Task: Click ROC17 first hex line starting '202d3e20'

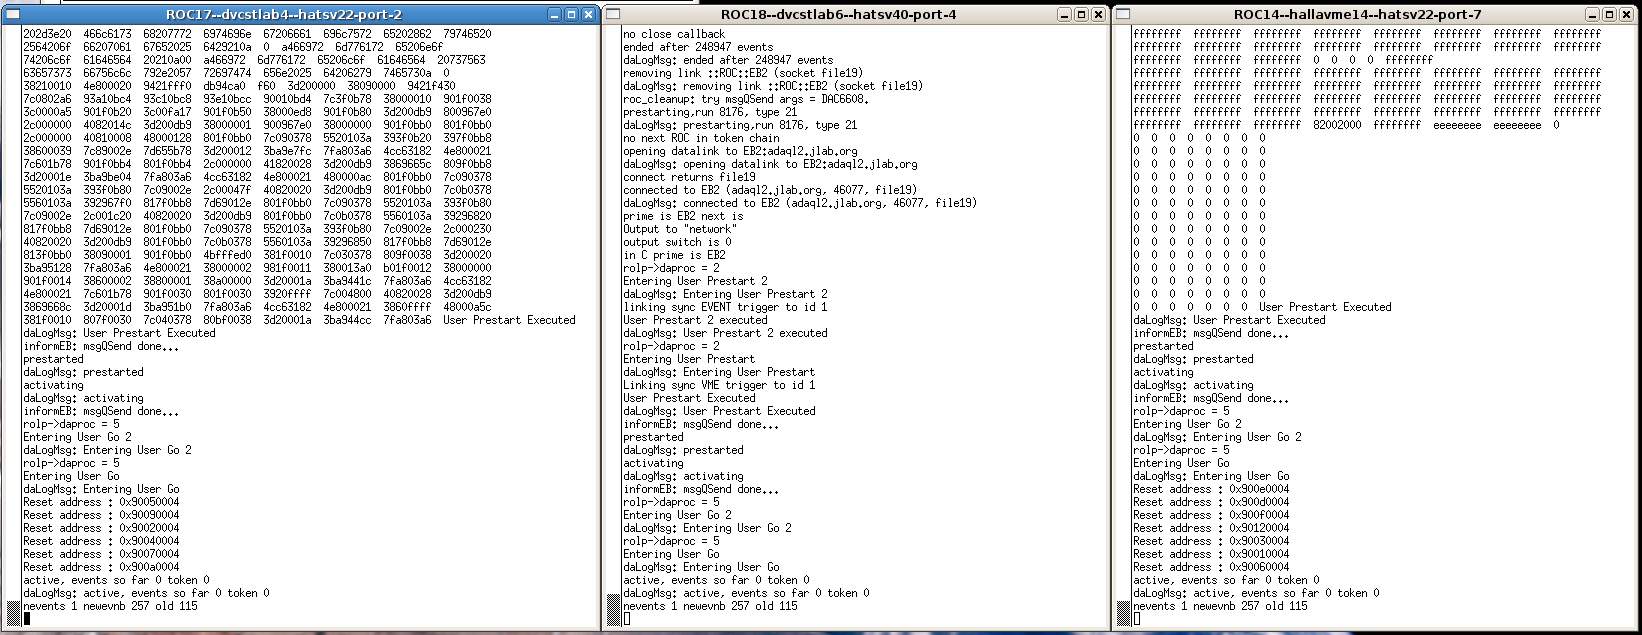Action: [x=257, y=34]
